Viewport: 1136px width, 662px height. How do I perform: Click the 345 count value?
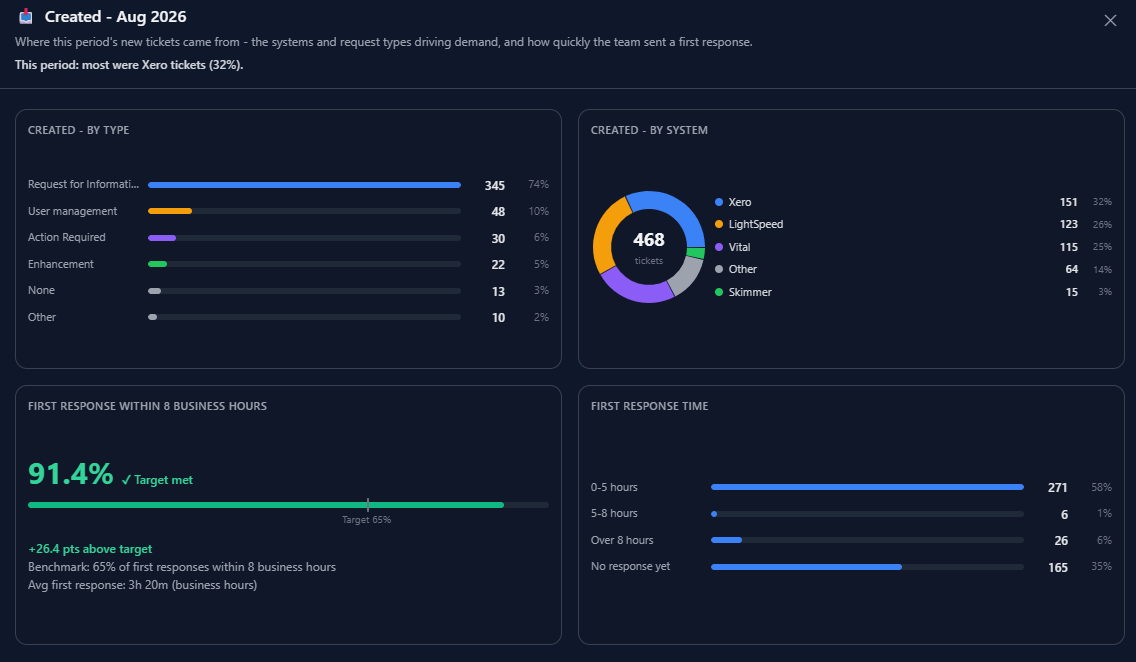tap(495, 186)
